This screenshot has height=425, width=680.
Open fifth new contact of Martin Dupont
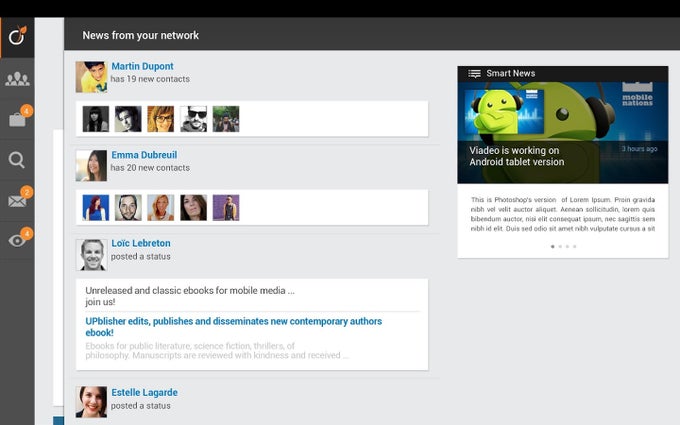pyautogui.click(x=226, y=119)
